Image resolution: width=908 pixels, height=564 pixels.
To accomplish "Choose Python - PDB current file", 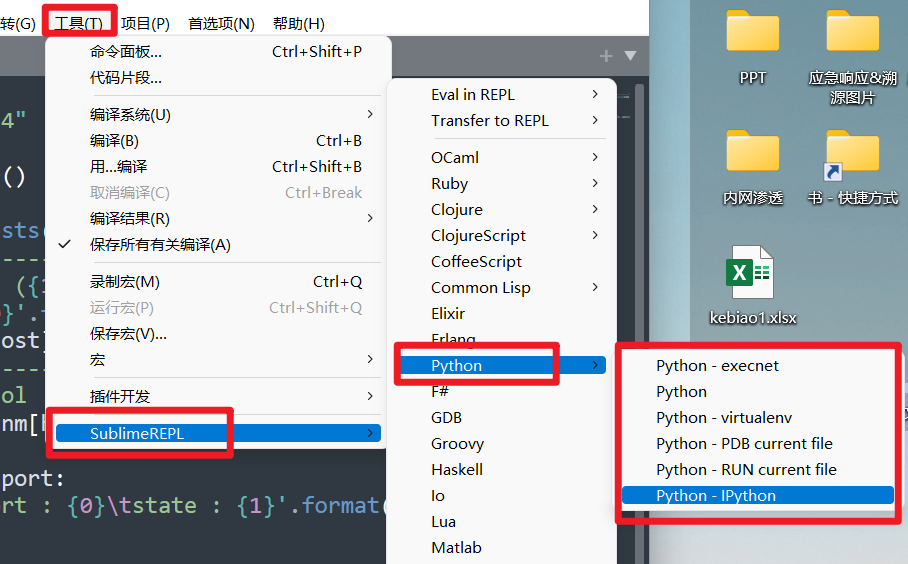I will pyautogui.click(x=757, y=444).
